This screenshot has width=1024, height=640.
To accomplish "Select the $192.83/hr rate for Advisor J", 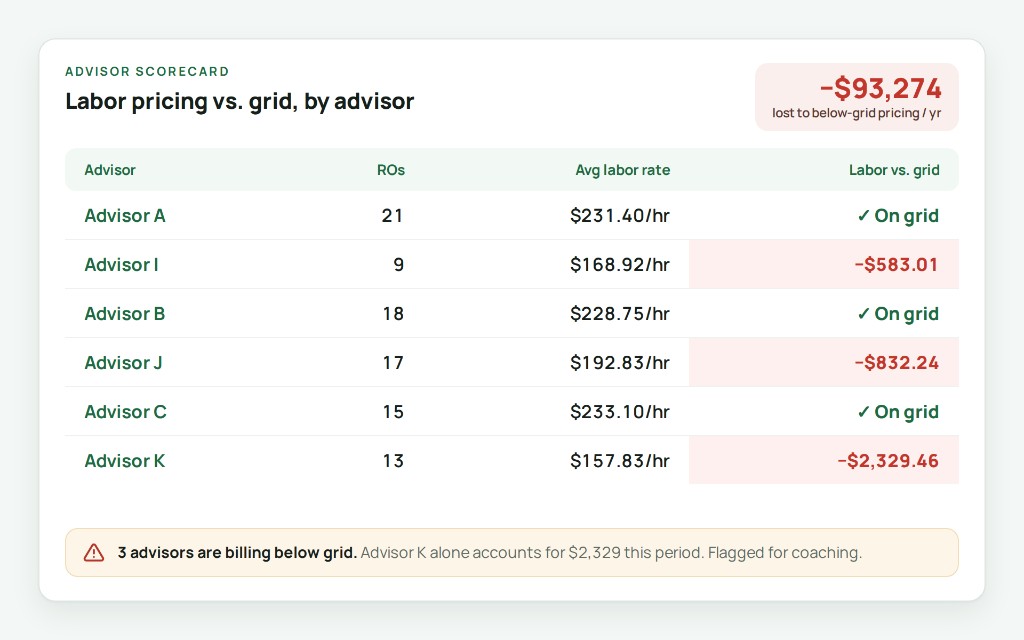I will point(620,362).
